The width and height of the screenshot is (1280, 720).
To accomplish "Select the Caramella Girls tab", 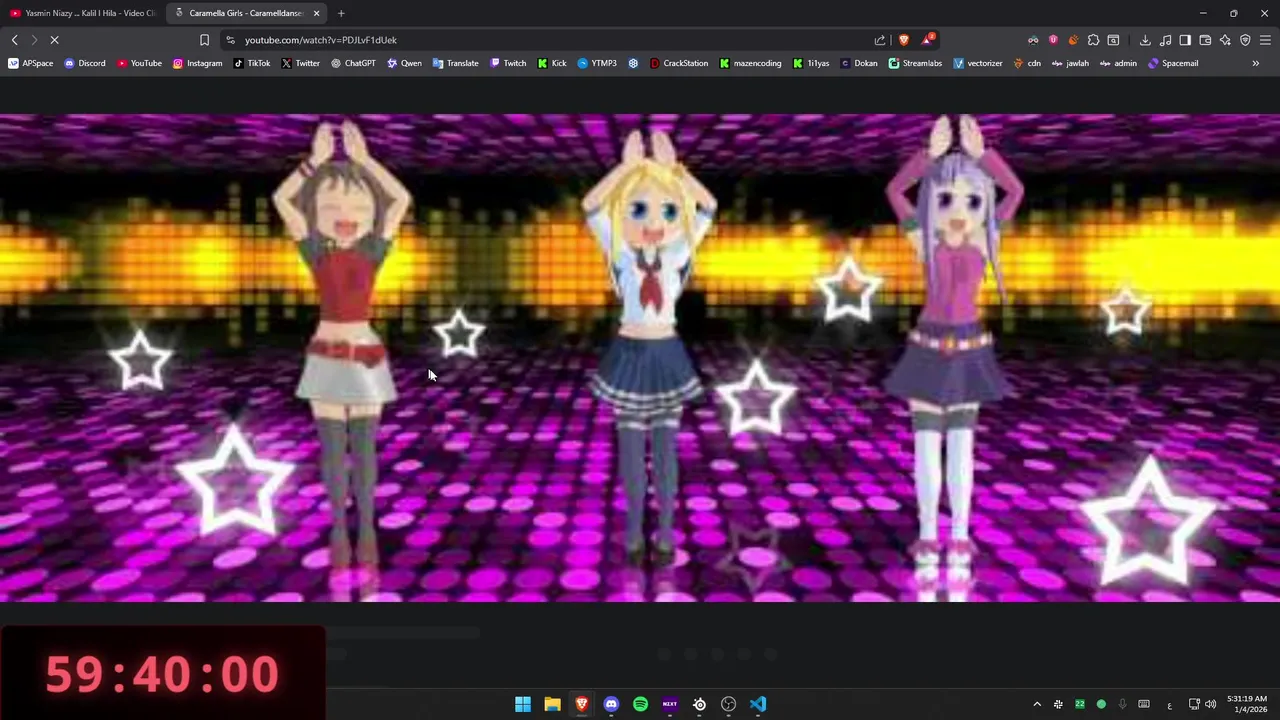I will pos(245,13).
